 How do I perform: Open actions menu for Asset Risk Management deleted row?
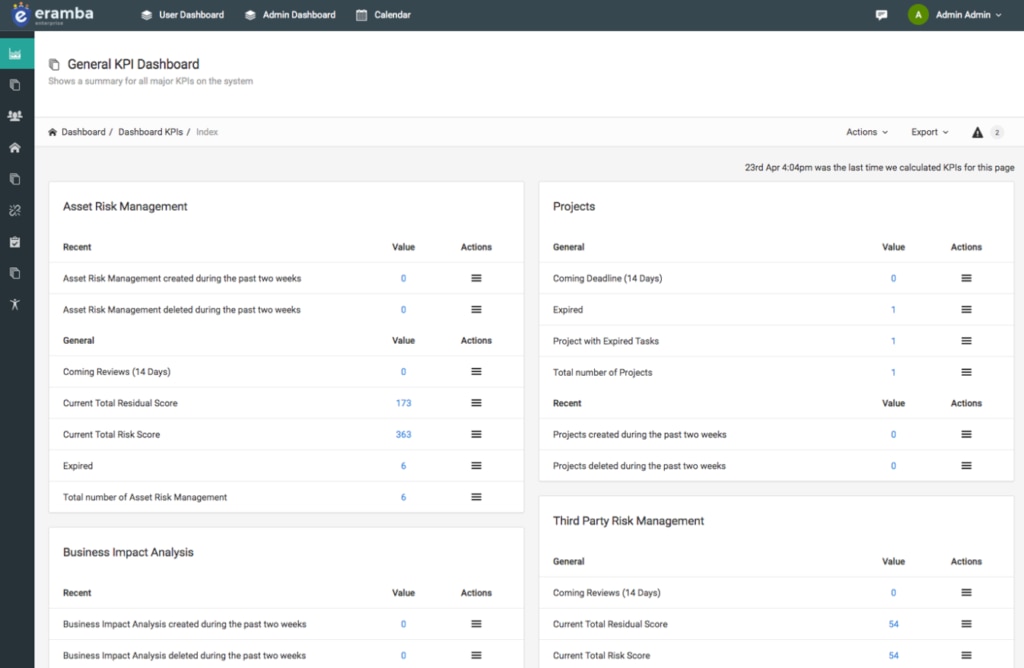476,310
